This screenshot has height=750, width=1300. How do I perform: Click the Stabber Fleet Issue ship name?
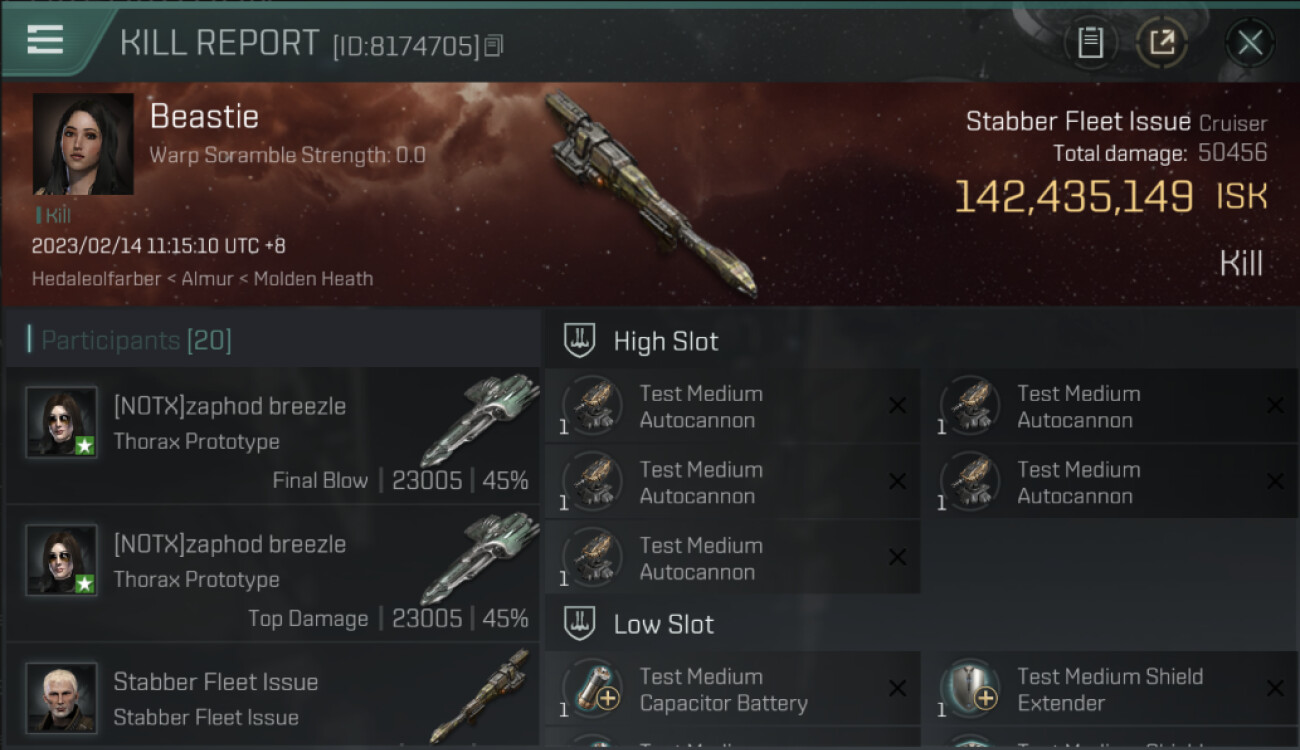[x=1078, y=122]
